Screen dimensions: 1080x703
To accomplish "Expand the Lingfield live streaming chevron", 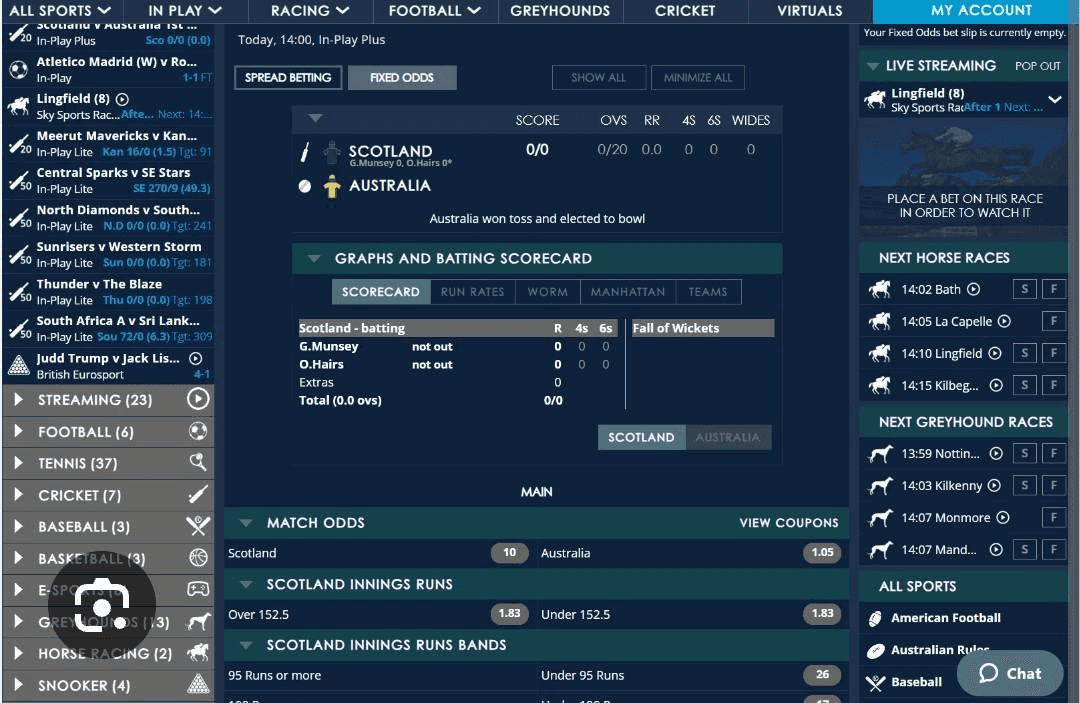I will tap(1053, 100).
